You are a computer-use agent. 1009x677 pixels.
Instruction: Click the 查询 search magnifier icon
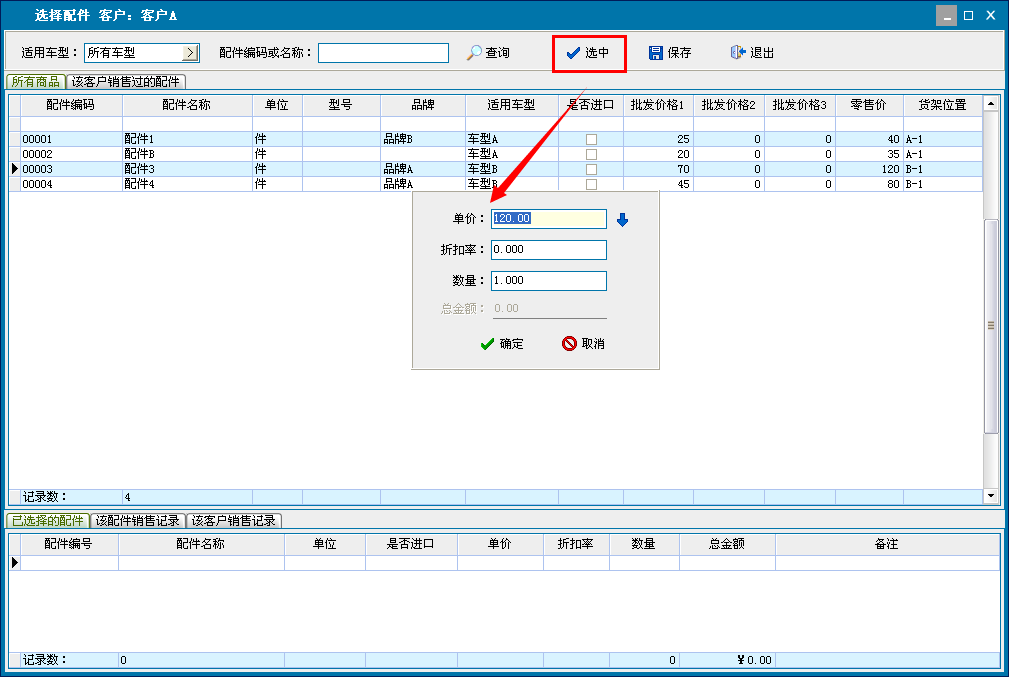pos(474,53)
